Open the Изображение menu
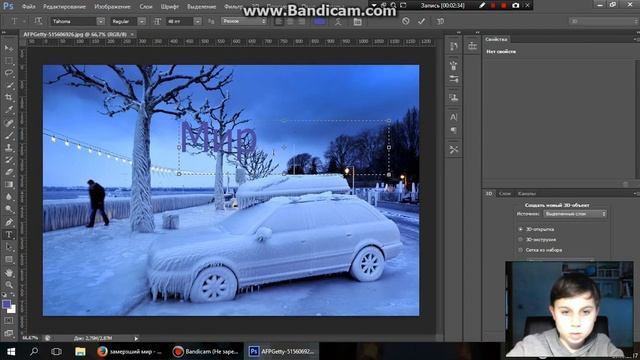Viewport: 640px width, 360px height. coord(112,7)
